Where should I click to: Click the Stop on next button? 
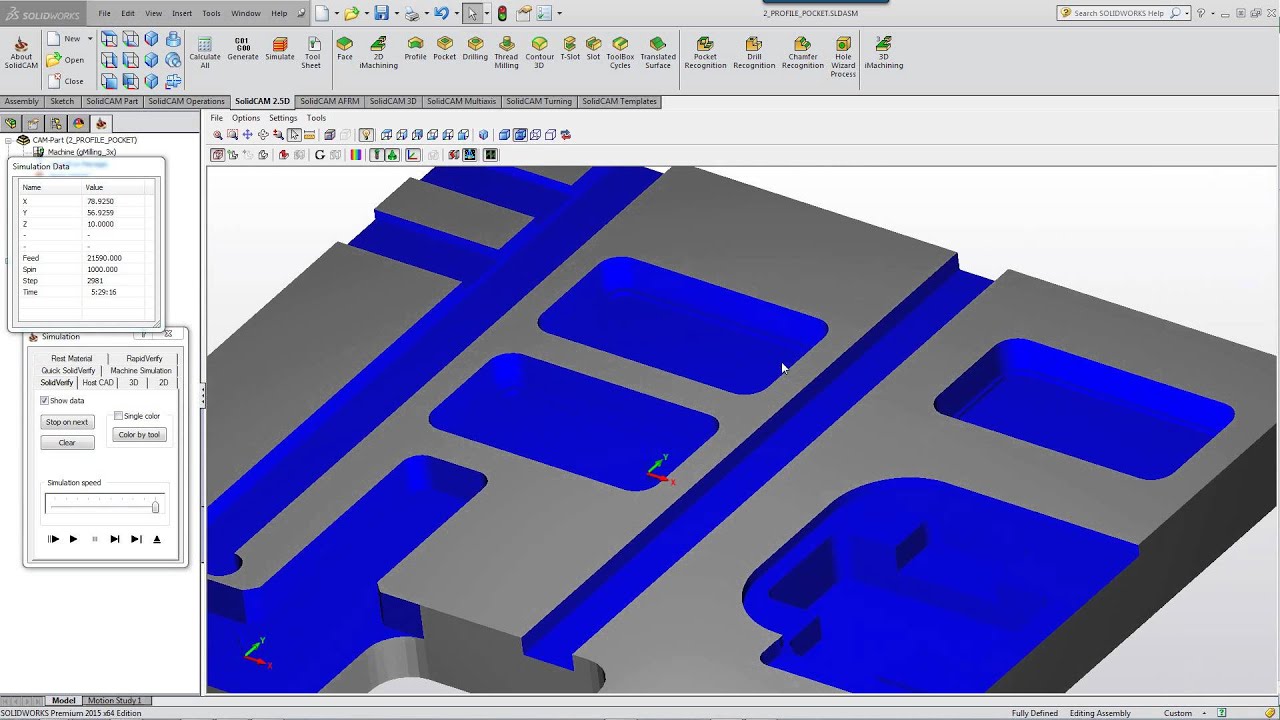[67, 422]
